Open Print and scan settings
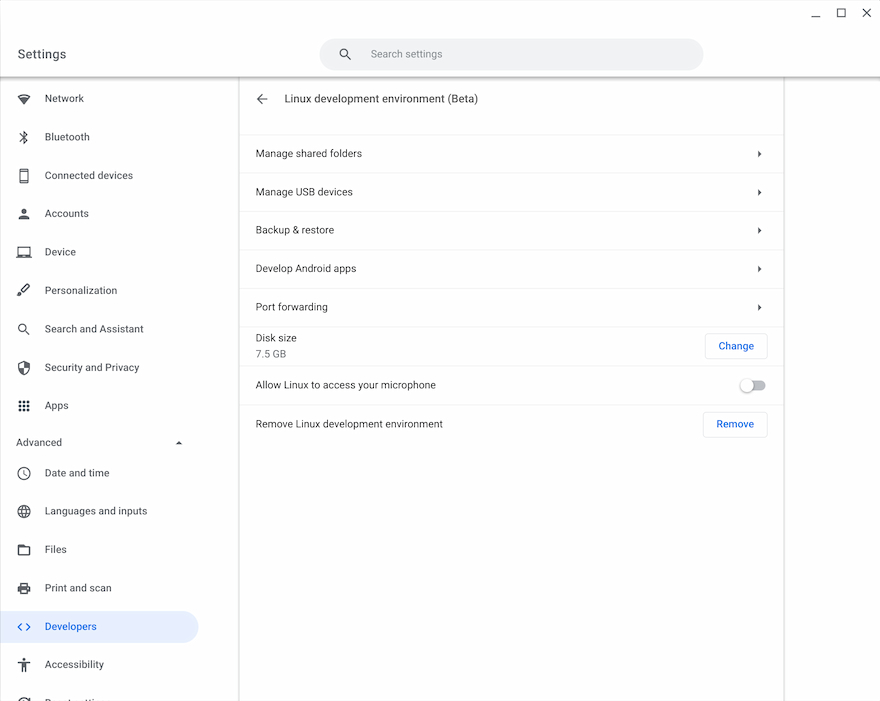 pyautogui.click(x=99, y=588)
